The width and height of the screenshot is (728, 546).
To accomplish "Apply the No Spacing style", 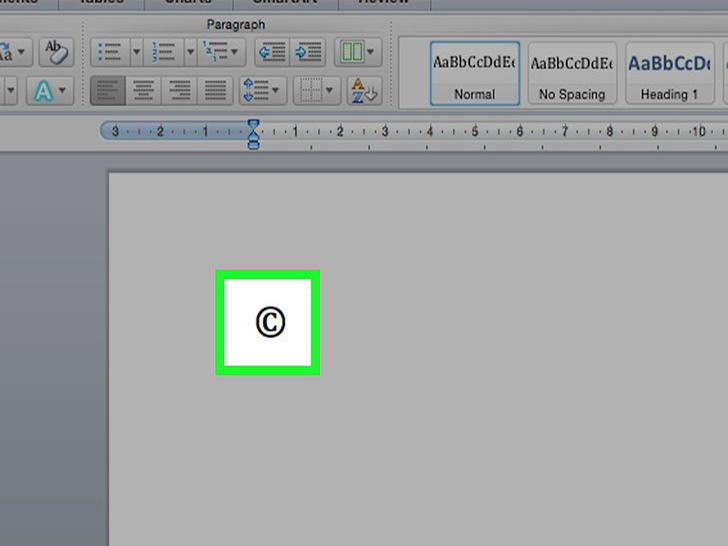I will click(x=572, y=73).
